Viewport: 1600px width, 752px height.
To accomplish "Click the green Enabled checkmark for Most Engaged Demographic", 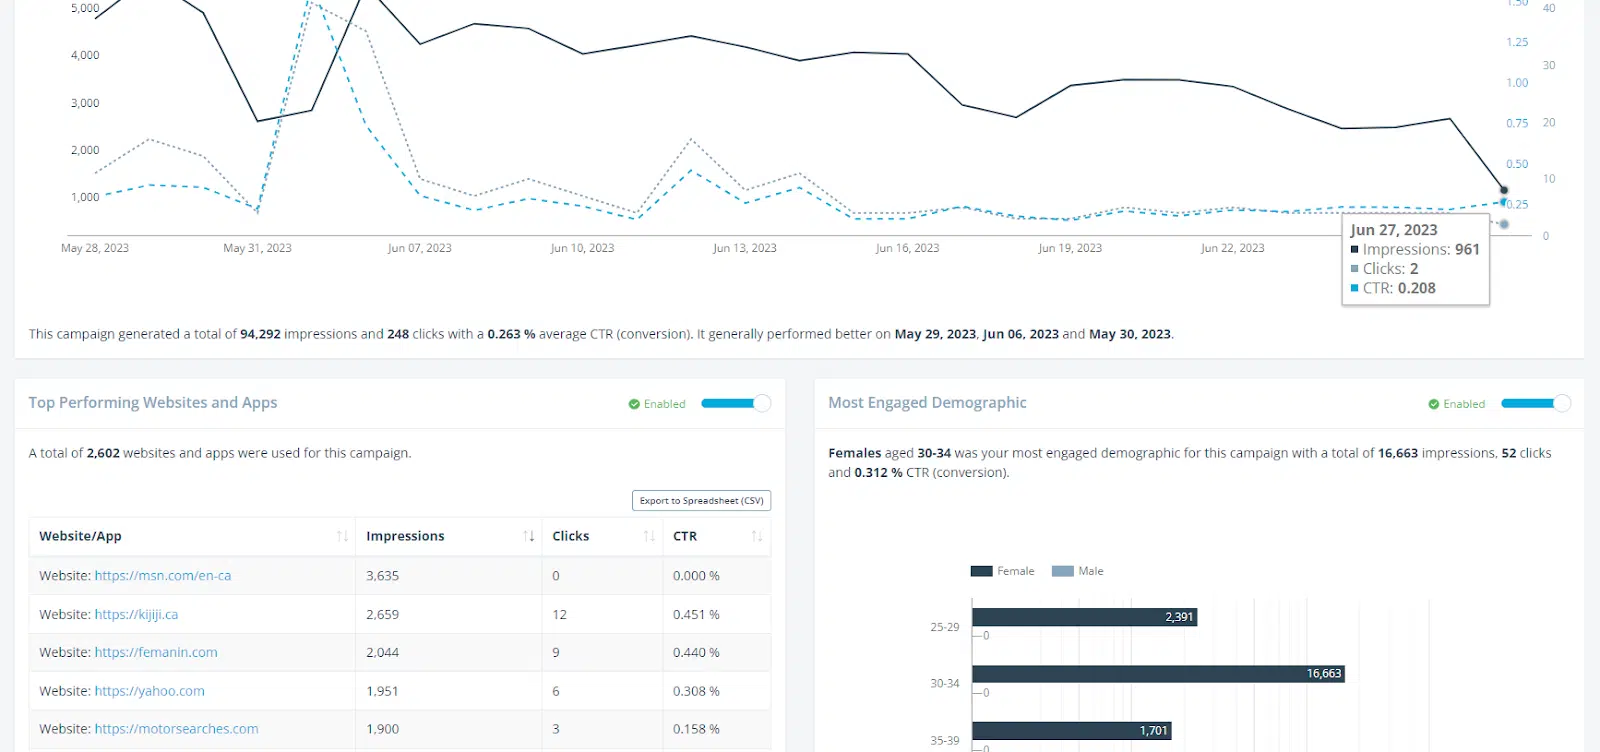I will click(x=1434, y=404).
